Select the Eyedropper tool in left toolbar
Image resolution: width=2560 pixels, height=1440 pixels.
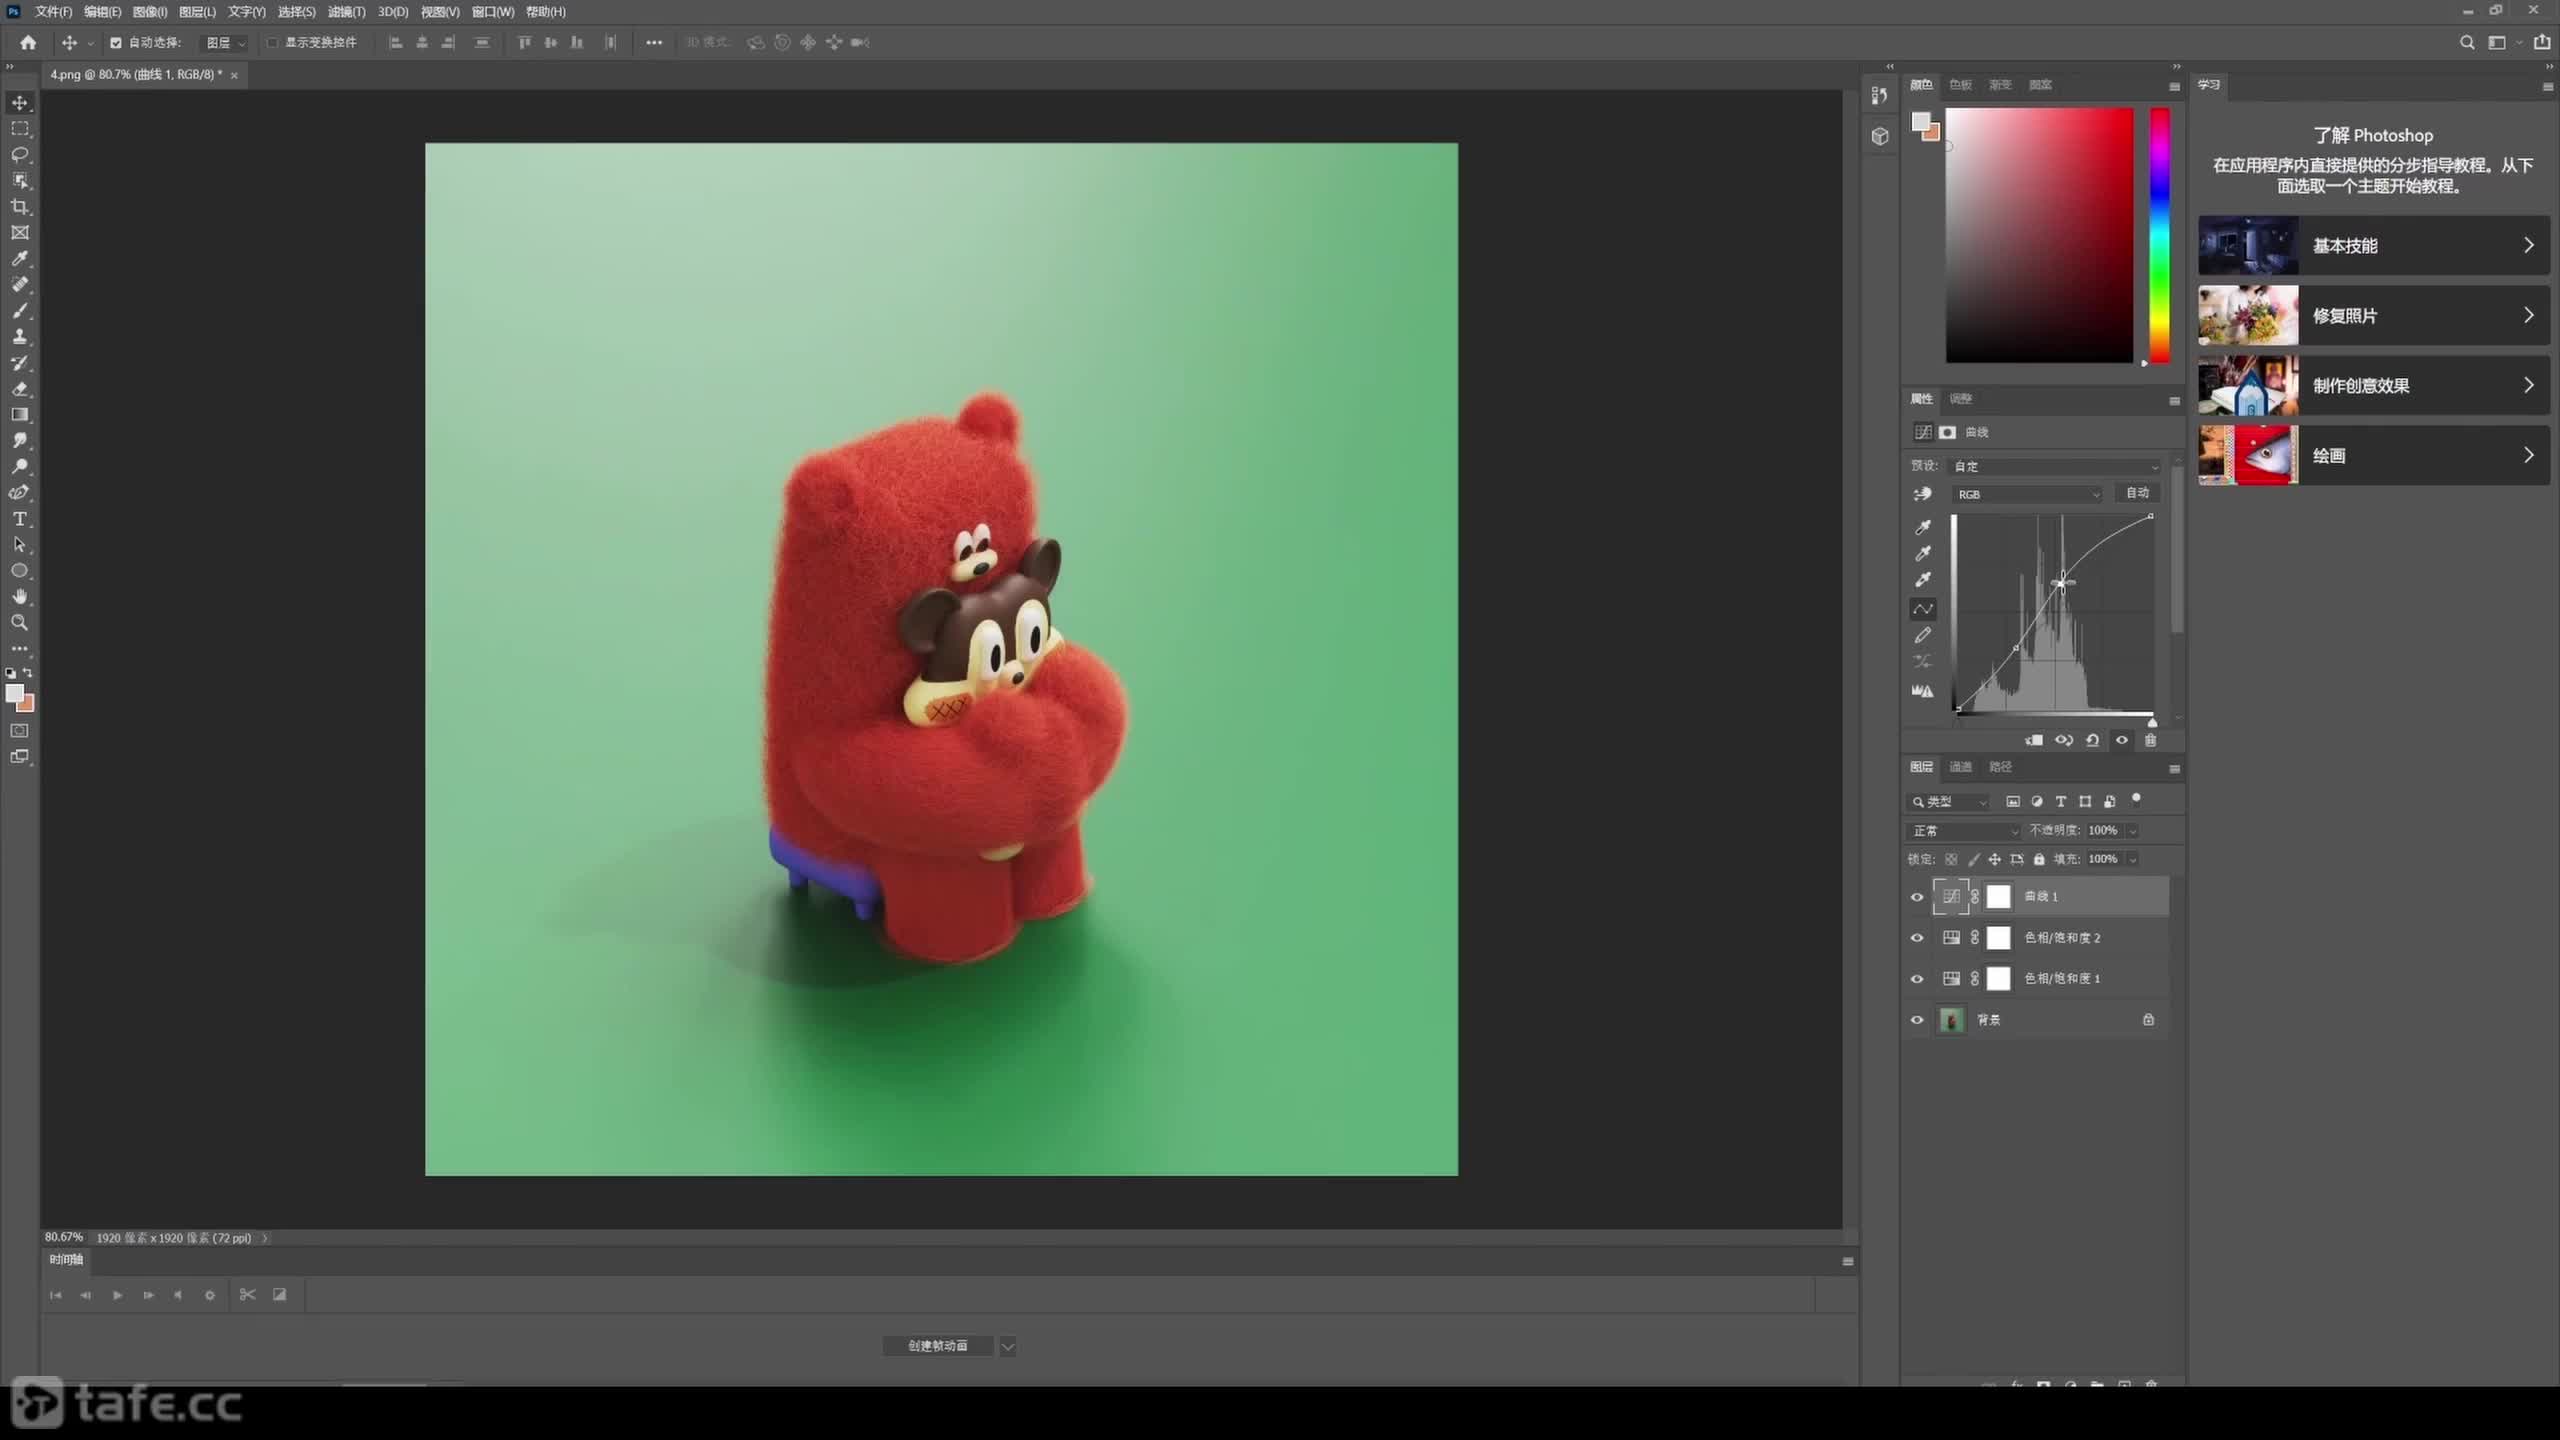click(x=20, y=259)
